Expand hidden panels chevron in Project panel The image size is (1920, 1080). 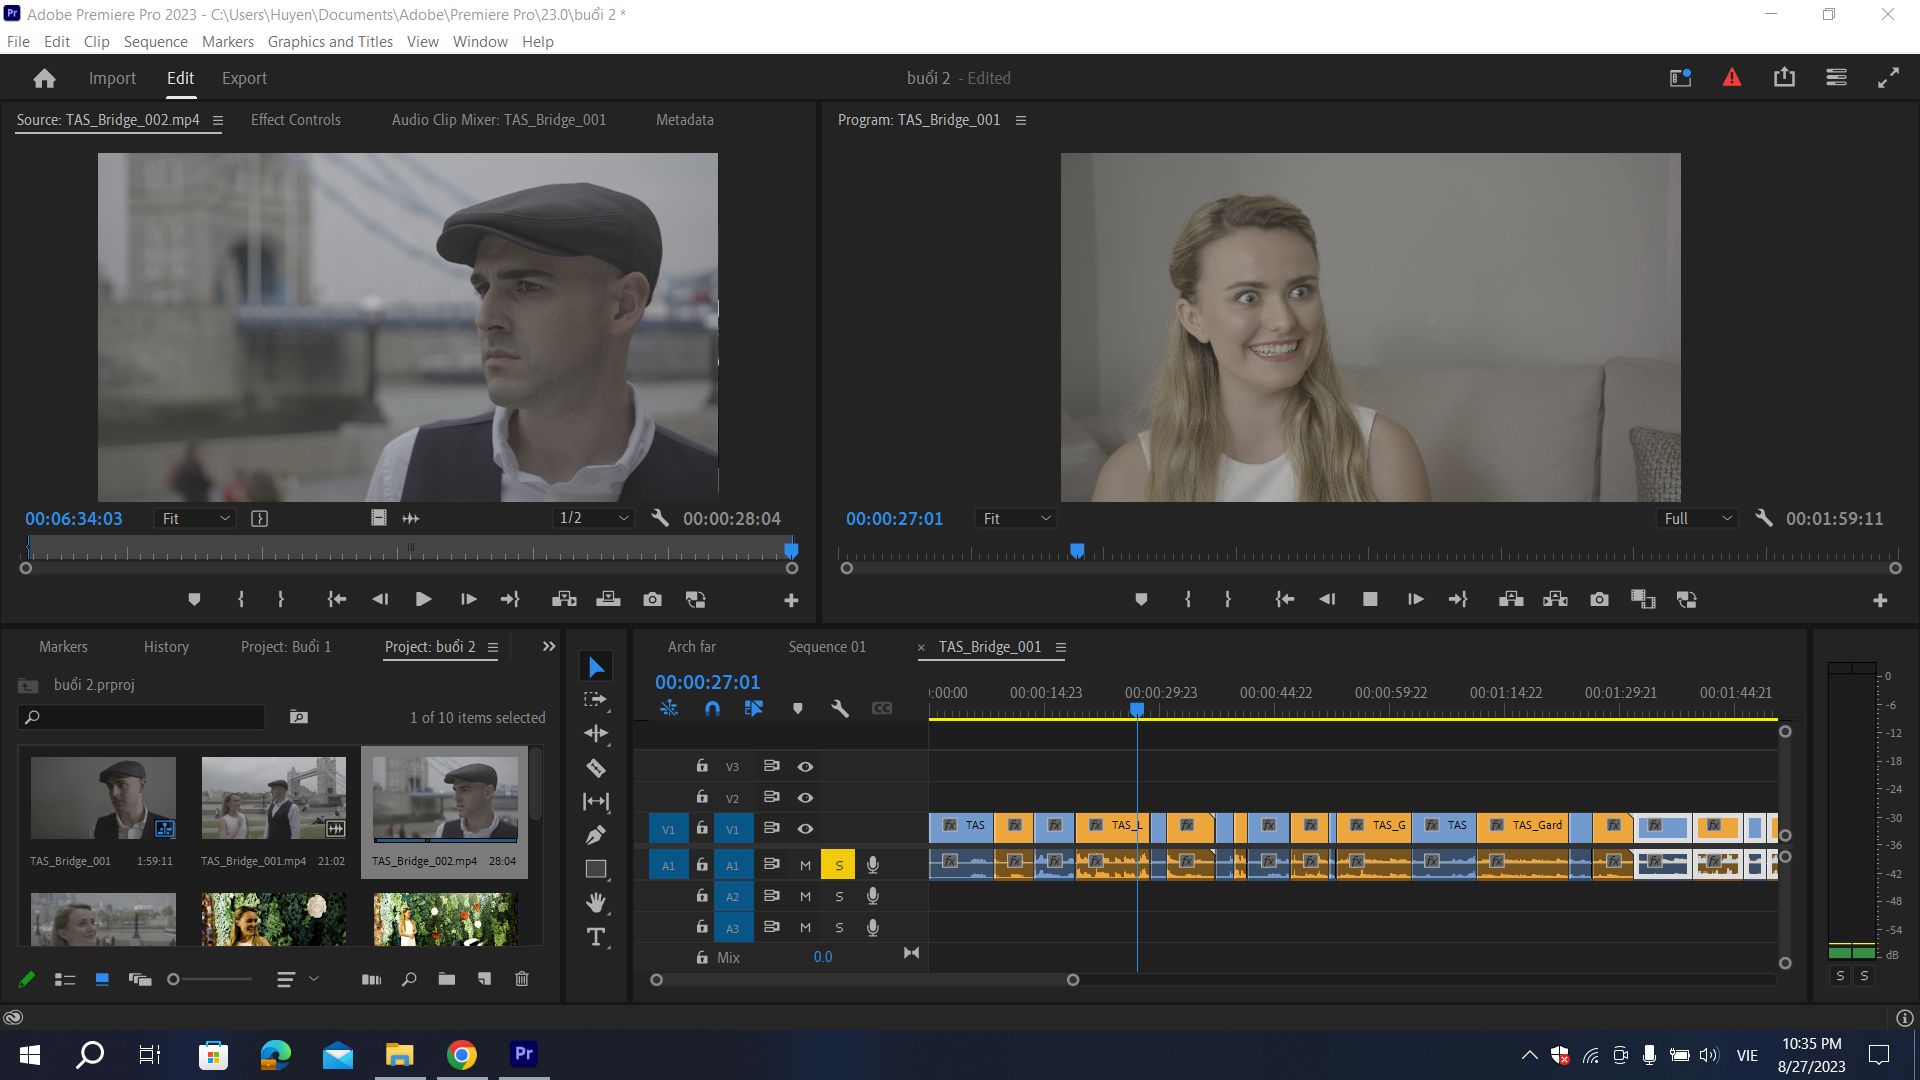[x=548, y=647]
